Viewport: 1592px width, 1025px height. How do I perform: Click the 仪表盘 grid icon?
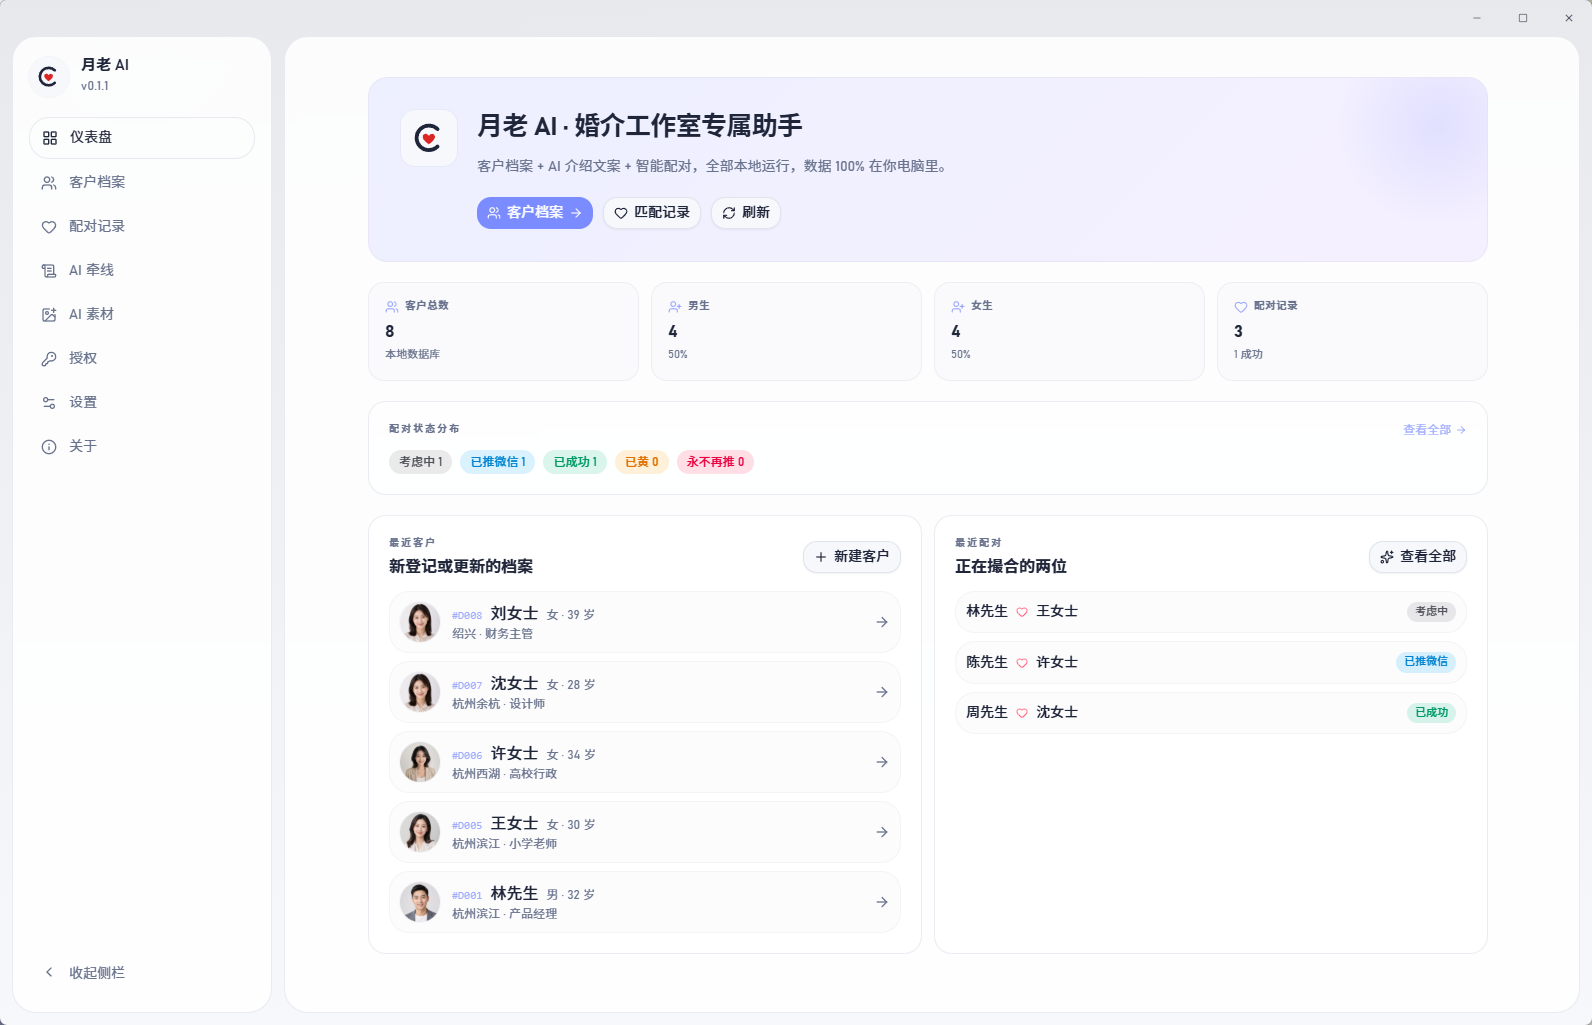point(50,138)
